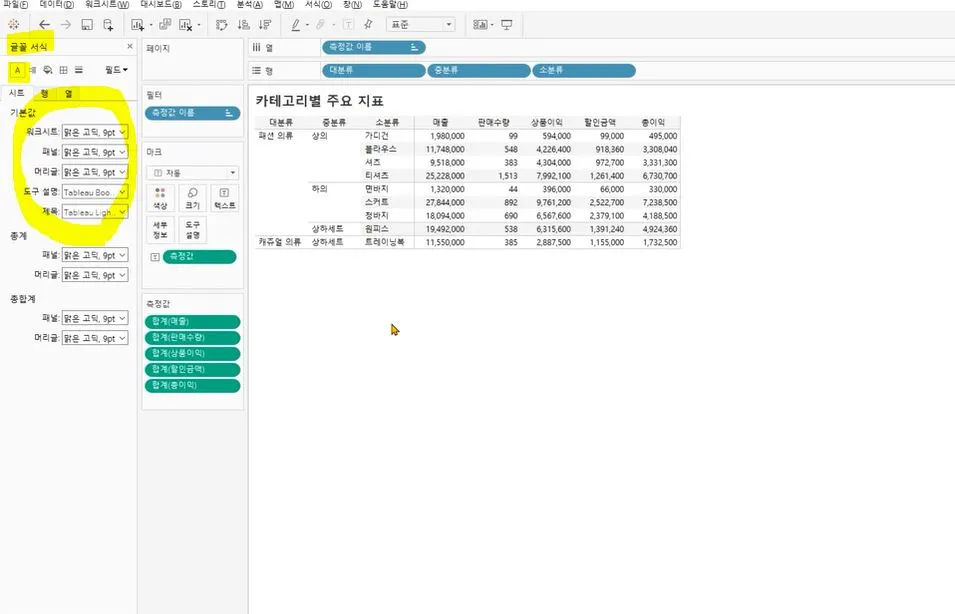Swap rows and columns using the toolbar icon
The image size is (955, 614).
click(x=220, y=26)
